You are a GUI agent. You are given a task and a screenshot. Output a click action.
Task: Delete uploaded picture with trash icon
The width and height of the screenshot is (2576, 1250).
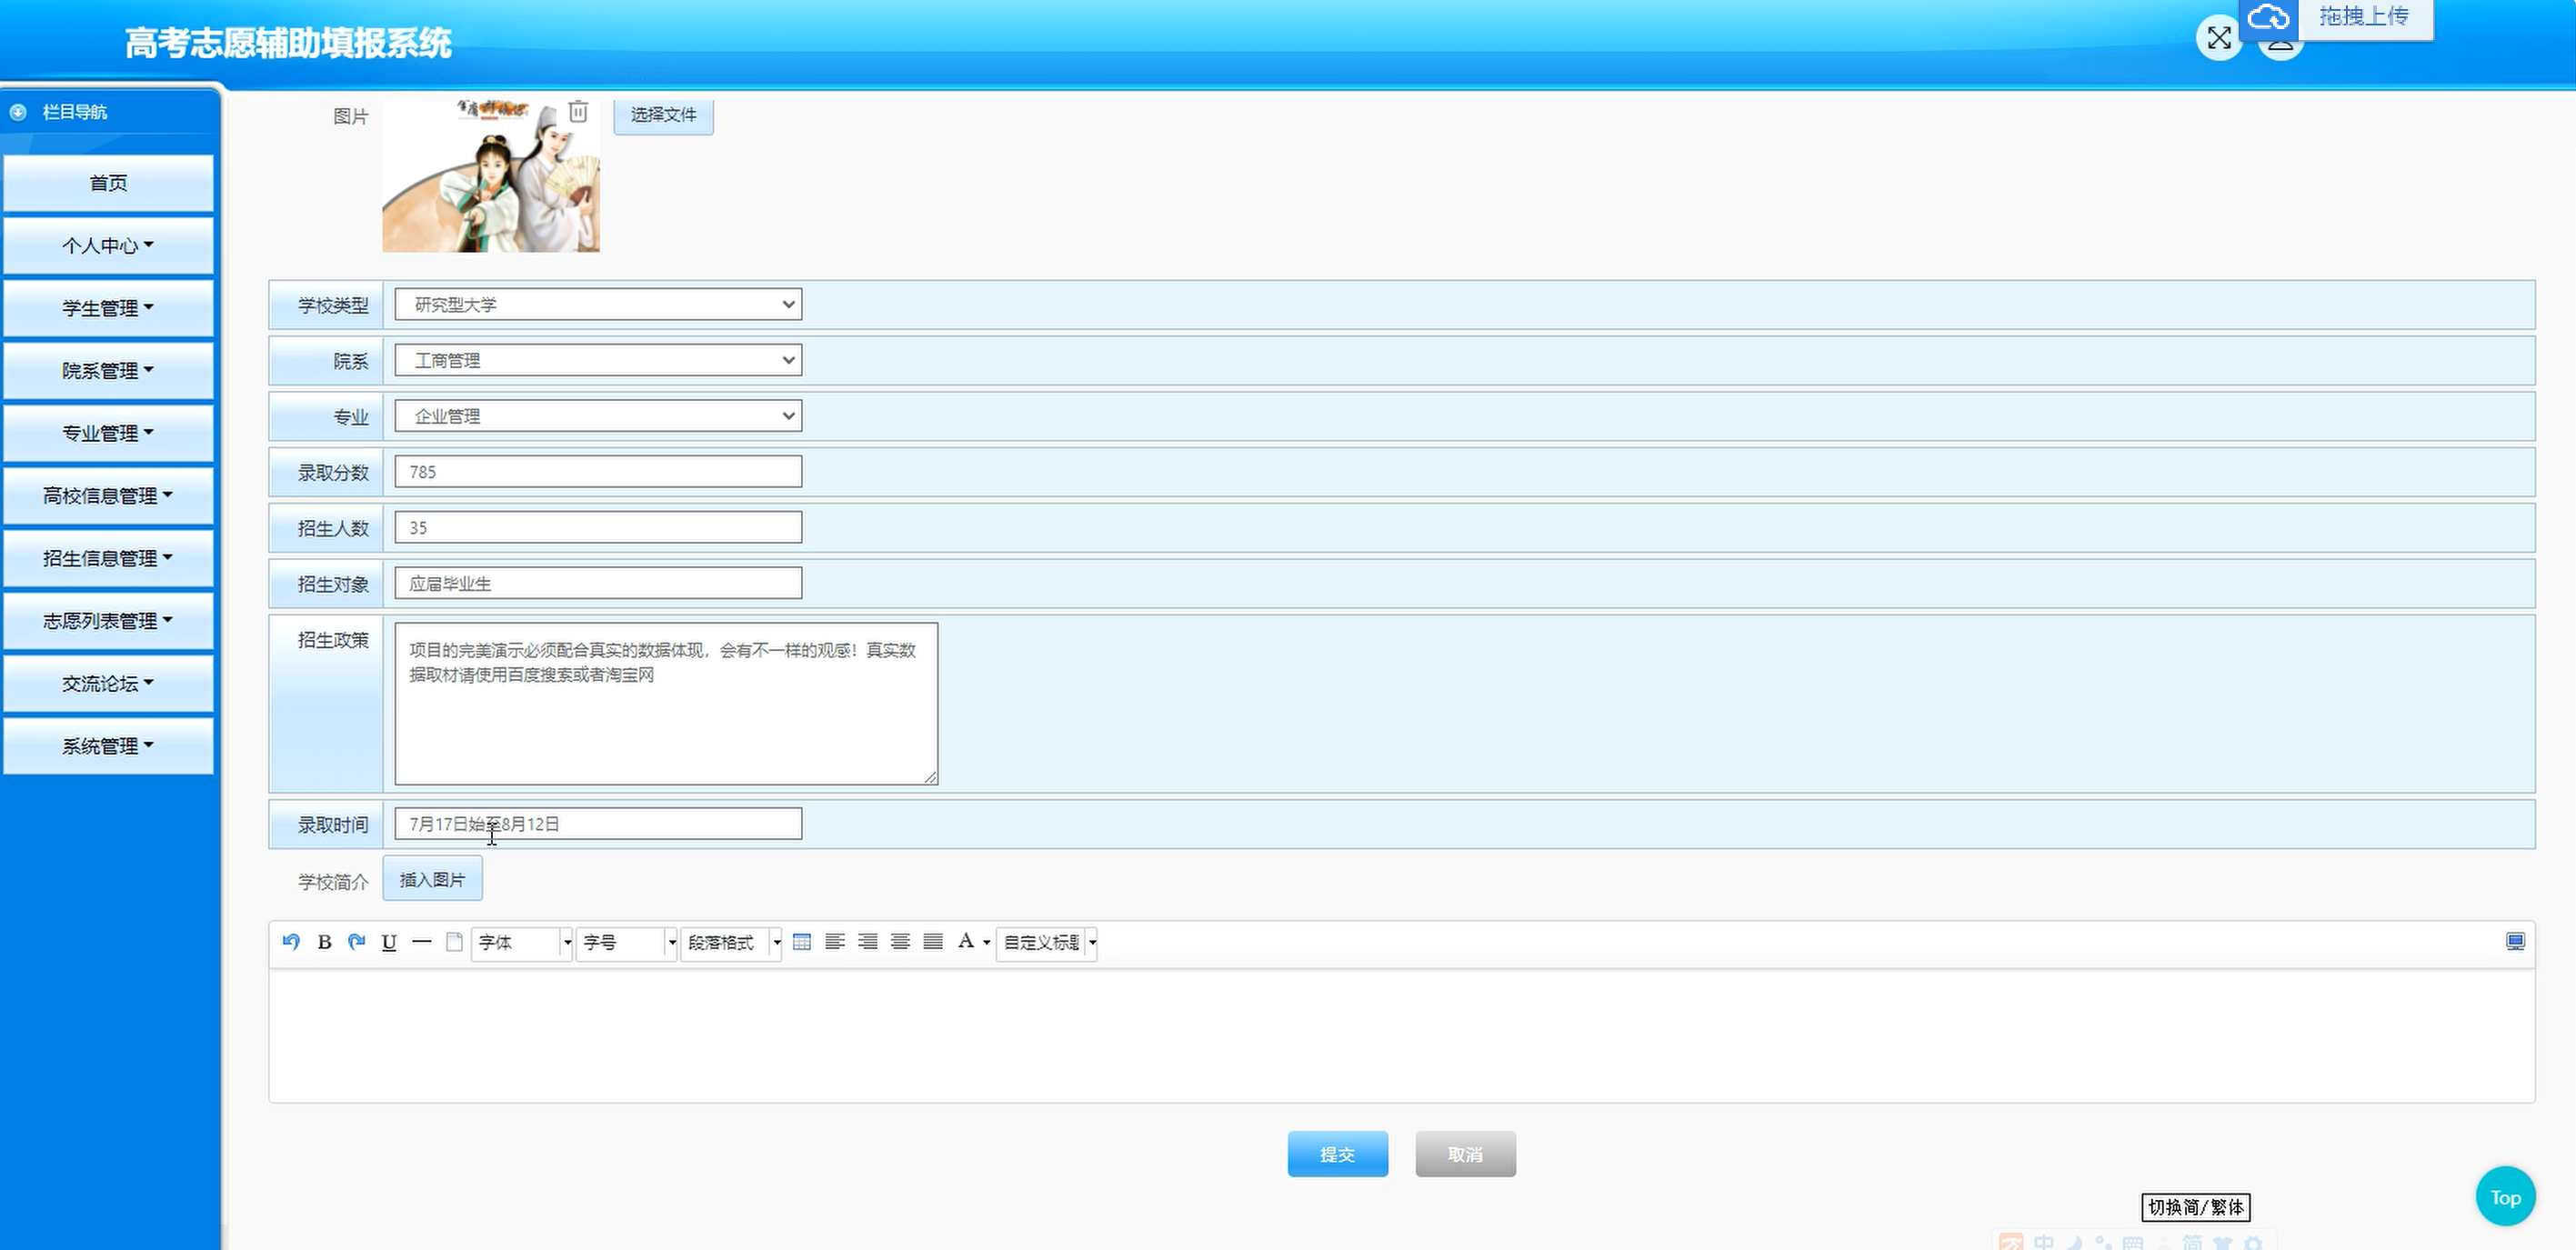[x=578, y=111]
